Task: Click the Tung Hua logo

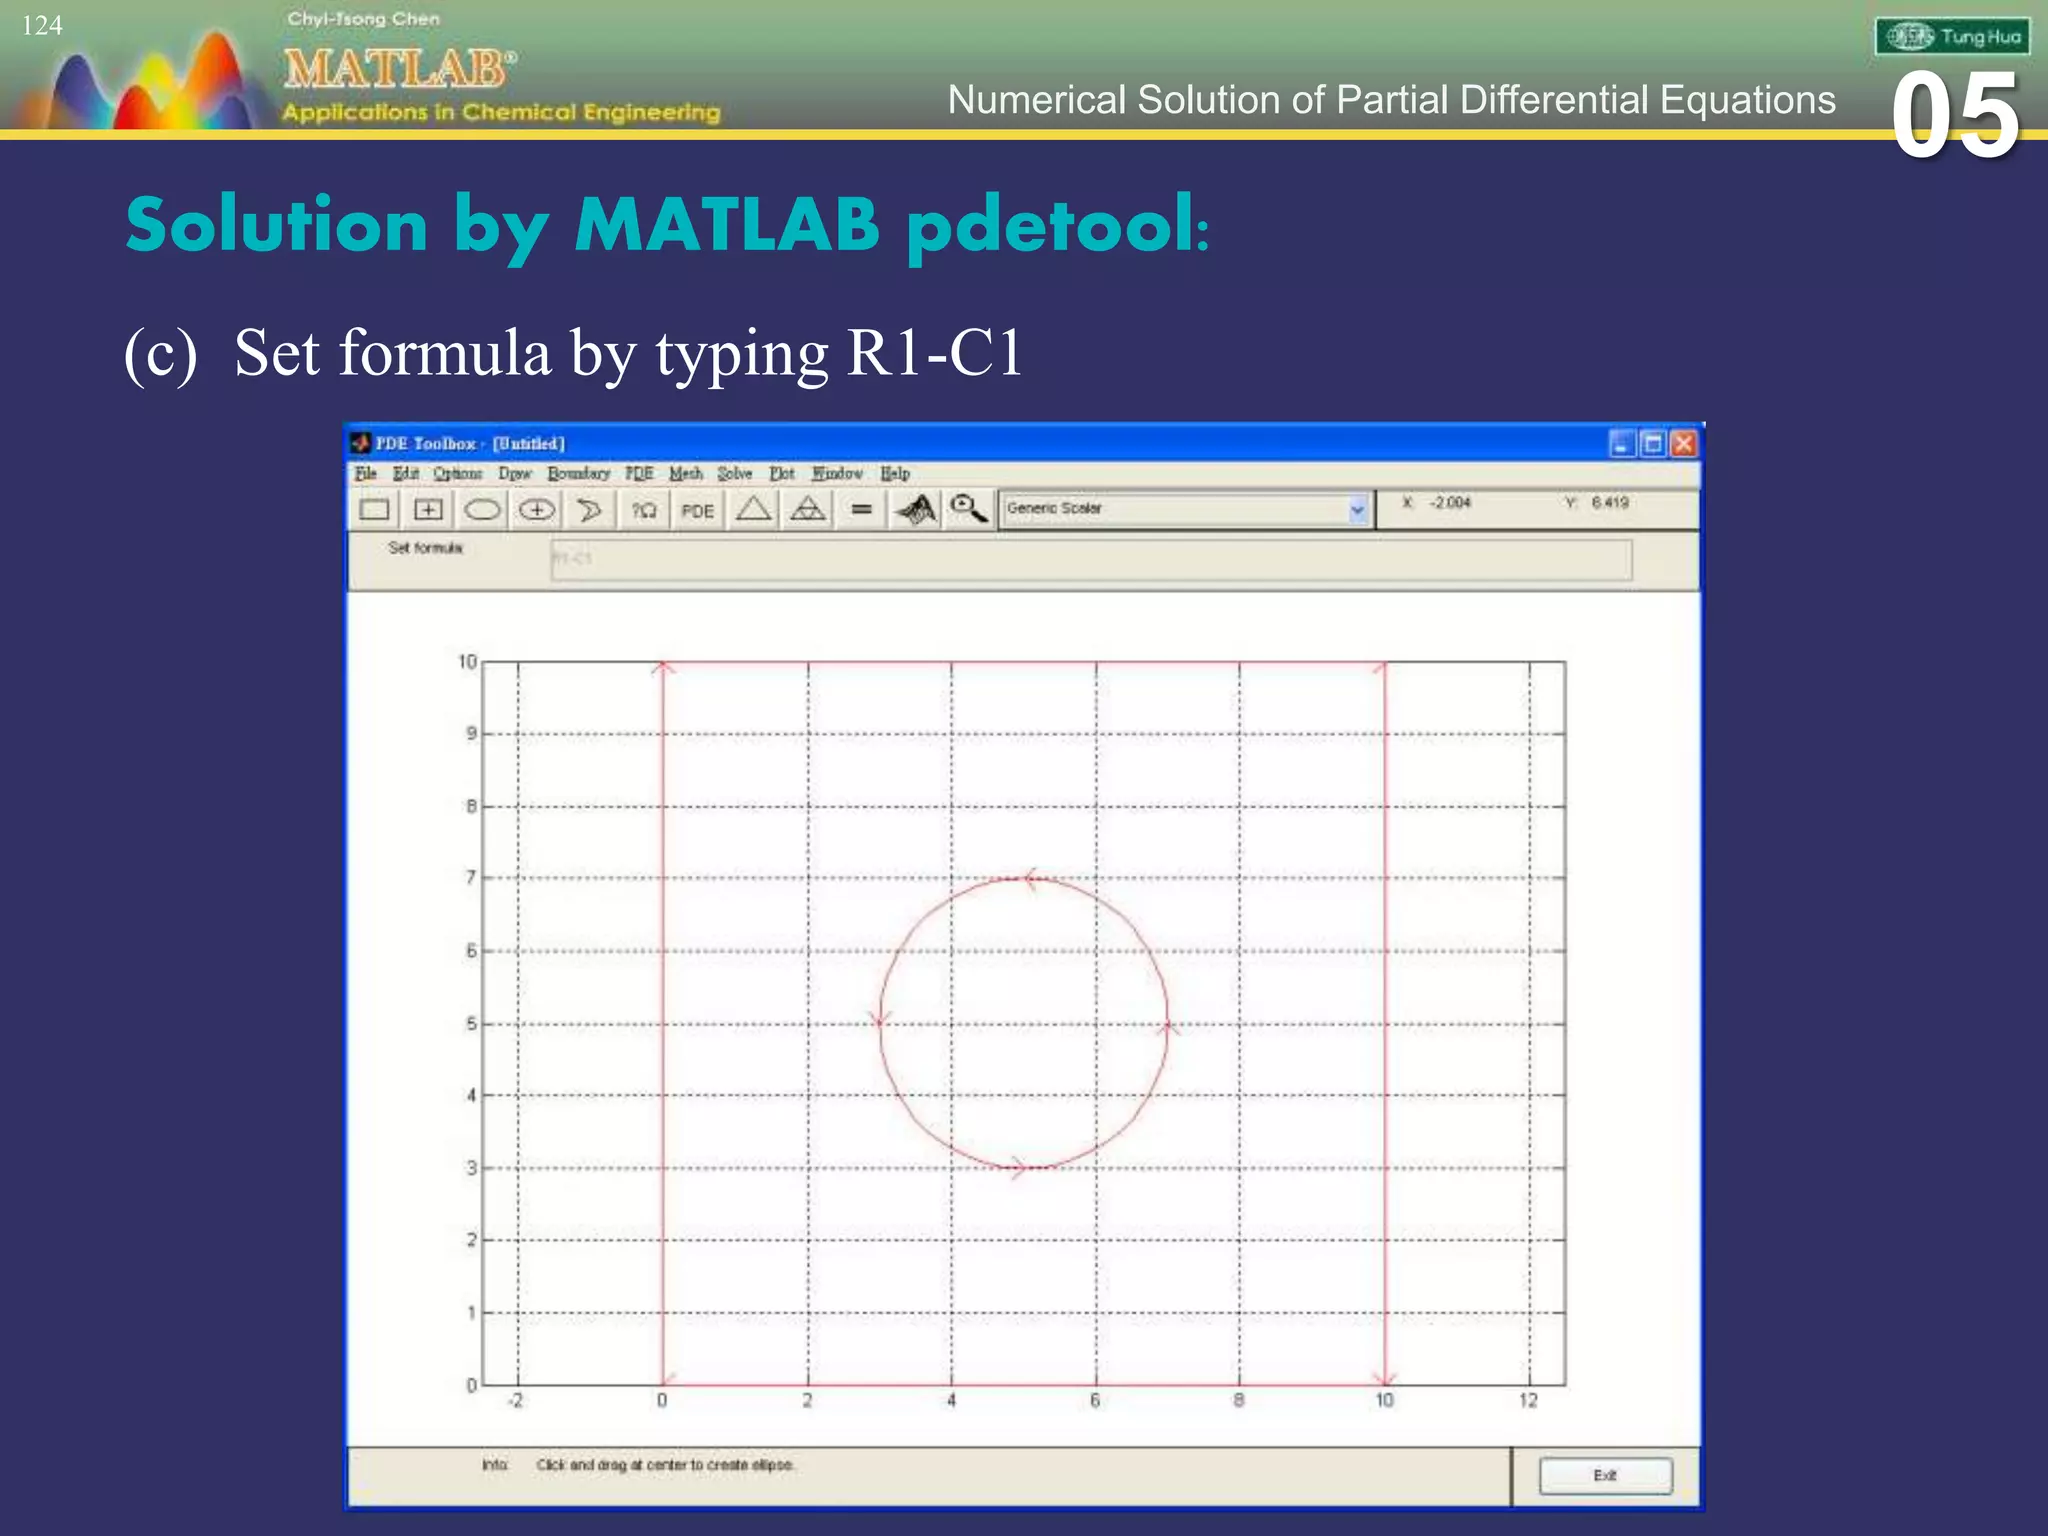Action: click(x=1952, y=37)
